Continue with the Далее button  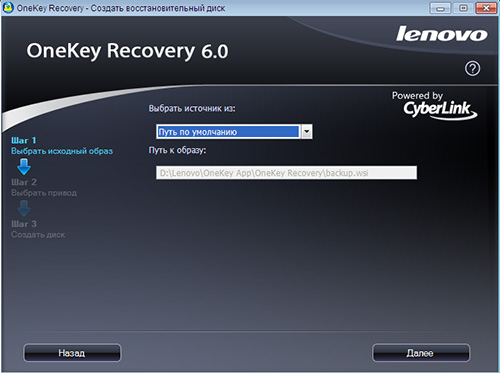pyautogui.click(x=421, y=353)
